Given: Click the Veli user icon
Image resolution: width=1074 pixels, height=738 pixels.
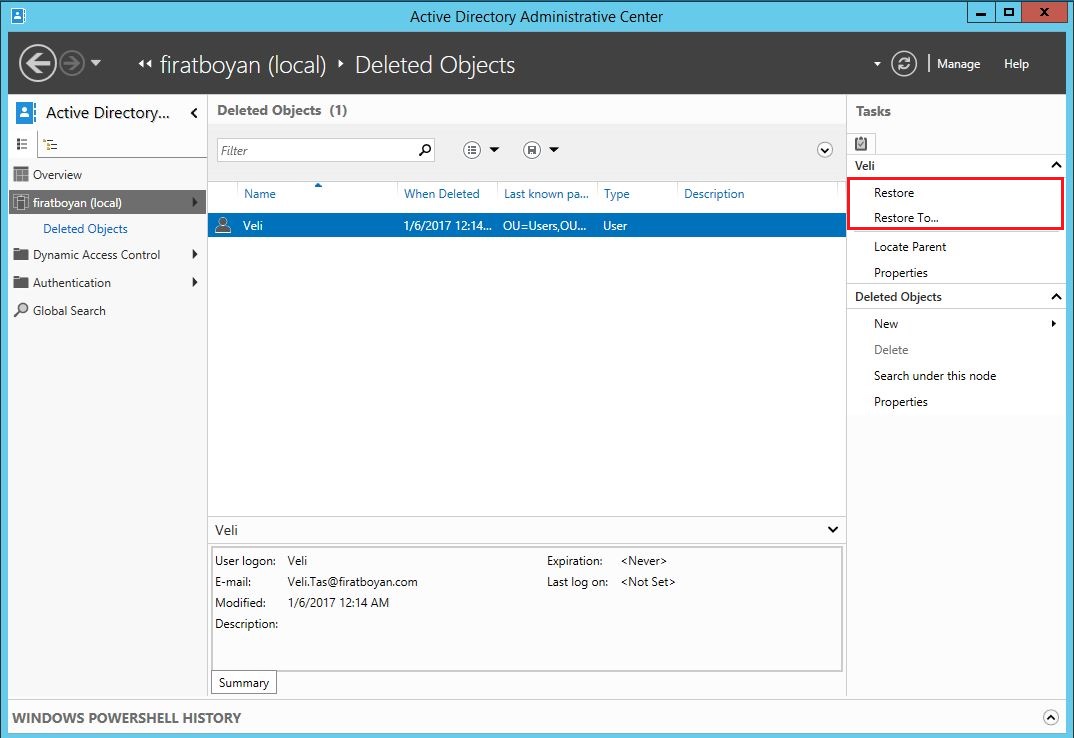Looking at the screenshot, I should click(223, 225).
